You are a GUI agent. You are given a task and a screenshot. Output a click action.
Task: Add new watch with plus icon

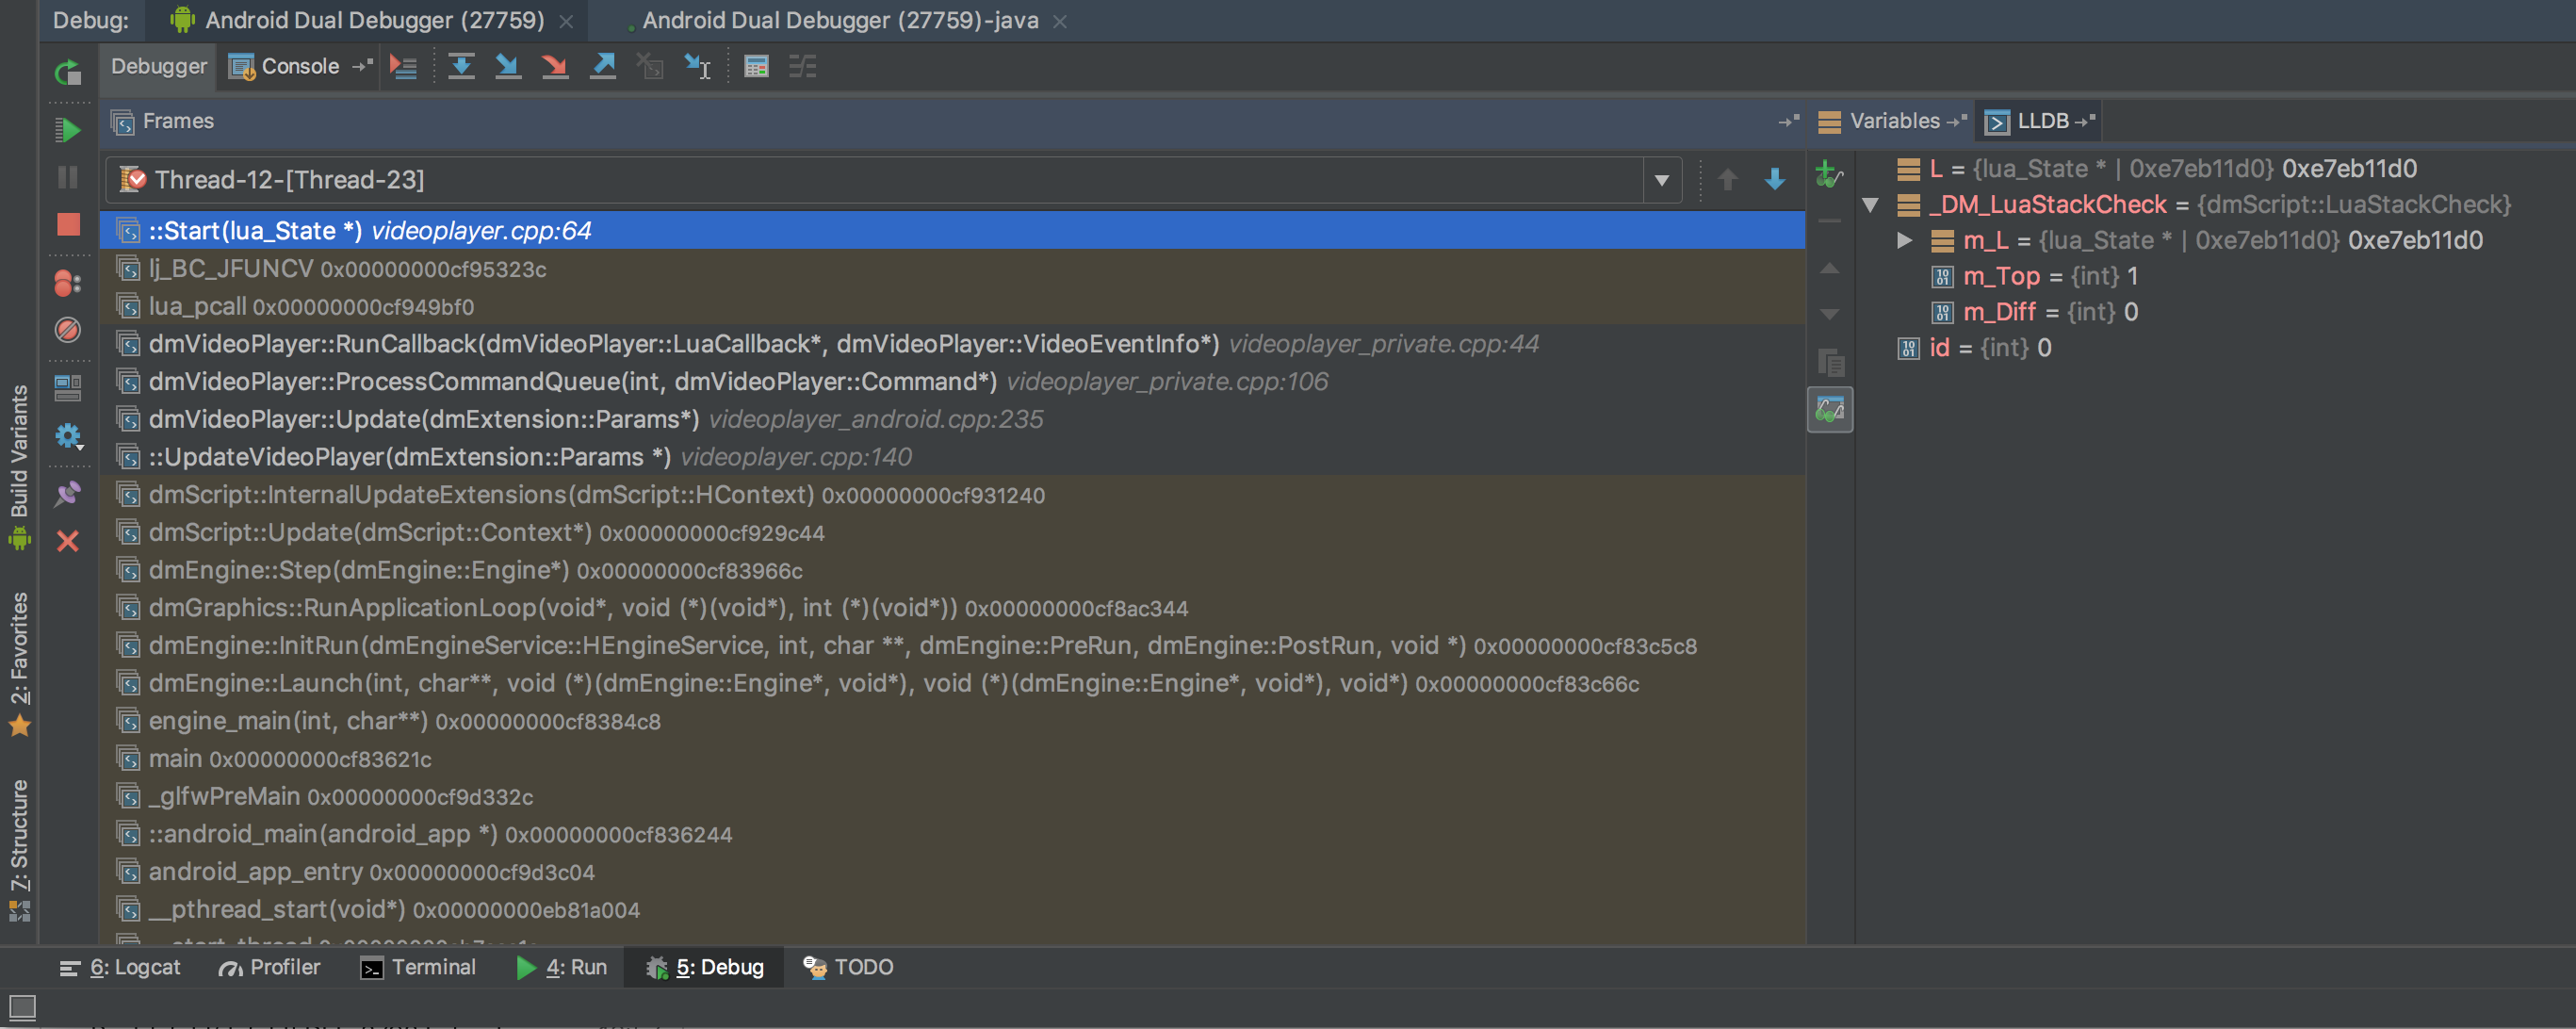pyautogui.click(x=1828, y=175)
